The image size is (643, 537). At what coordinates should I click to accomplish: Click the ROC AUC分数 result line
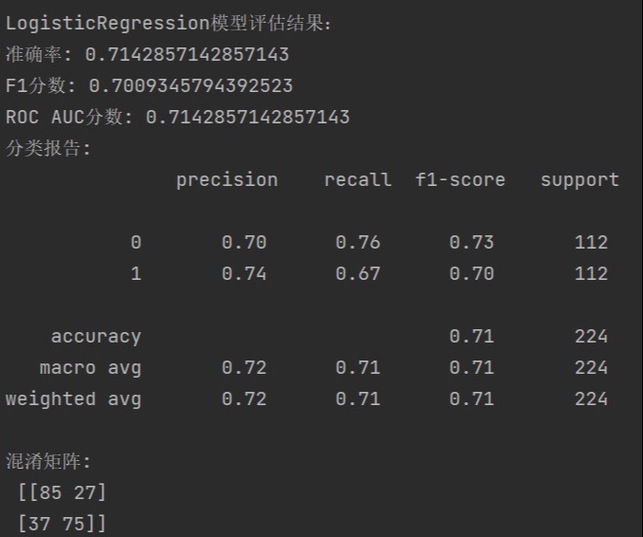click(x=178, y=117)
